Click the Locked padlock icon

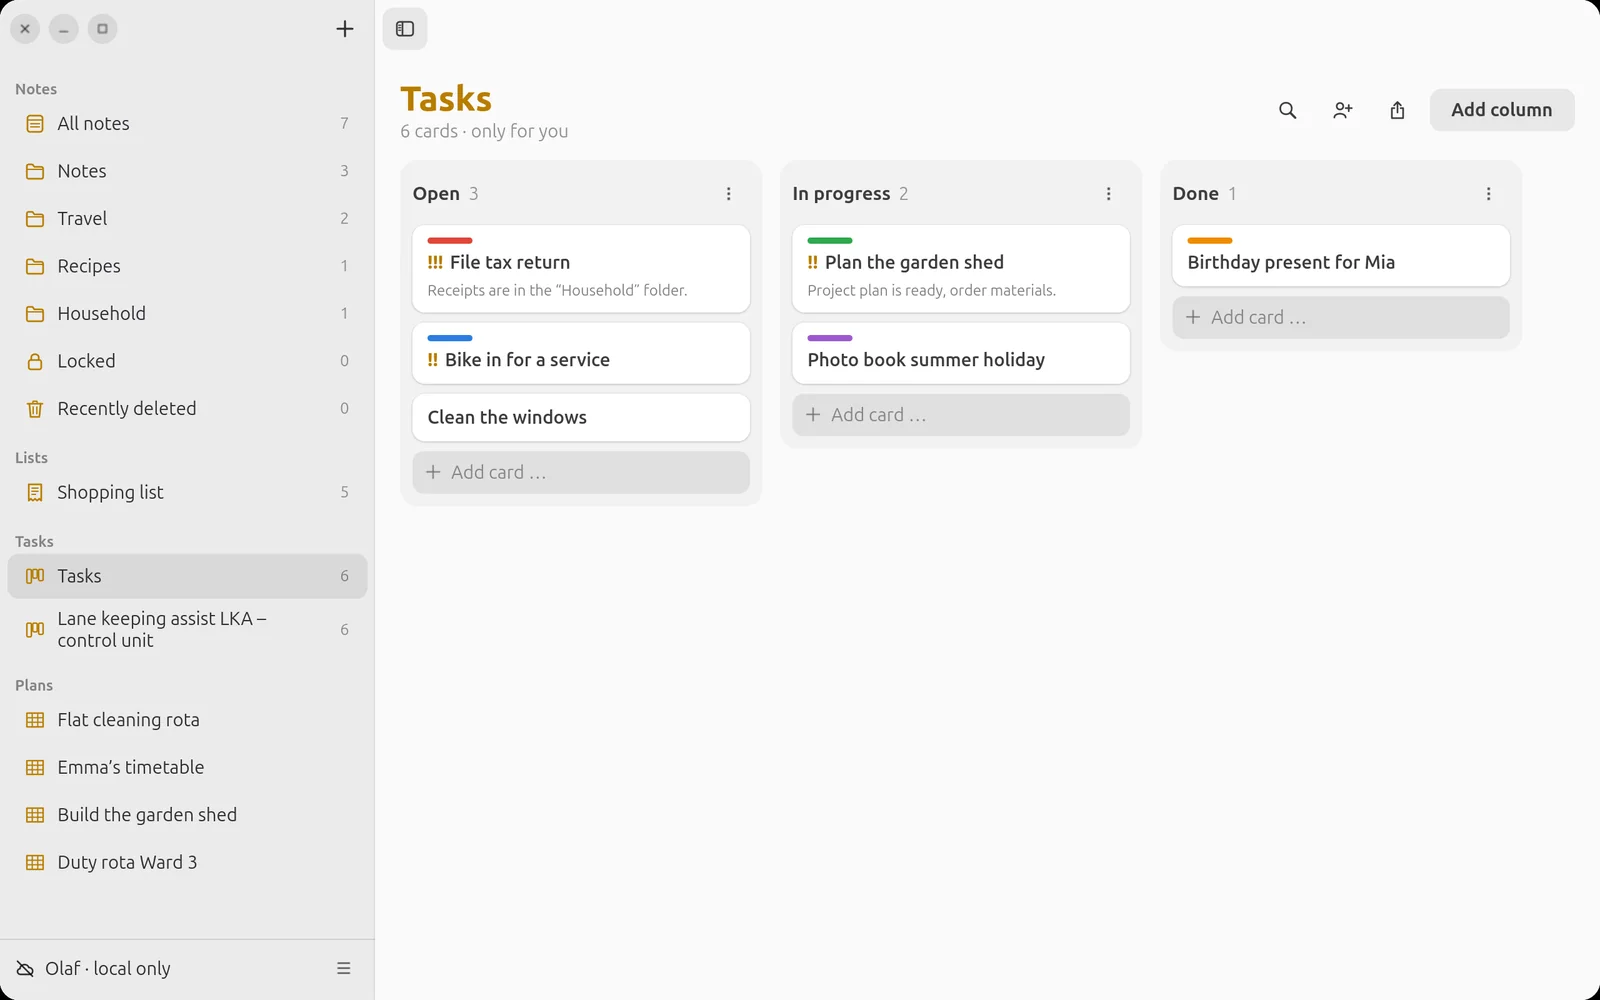pyautogui.click(x=35, y=361)
